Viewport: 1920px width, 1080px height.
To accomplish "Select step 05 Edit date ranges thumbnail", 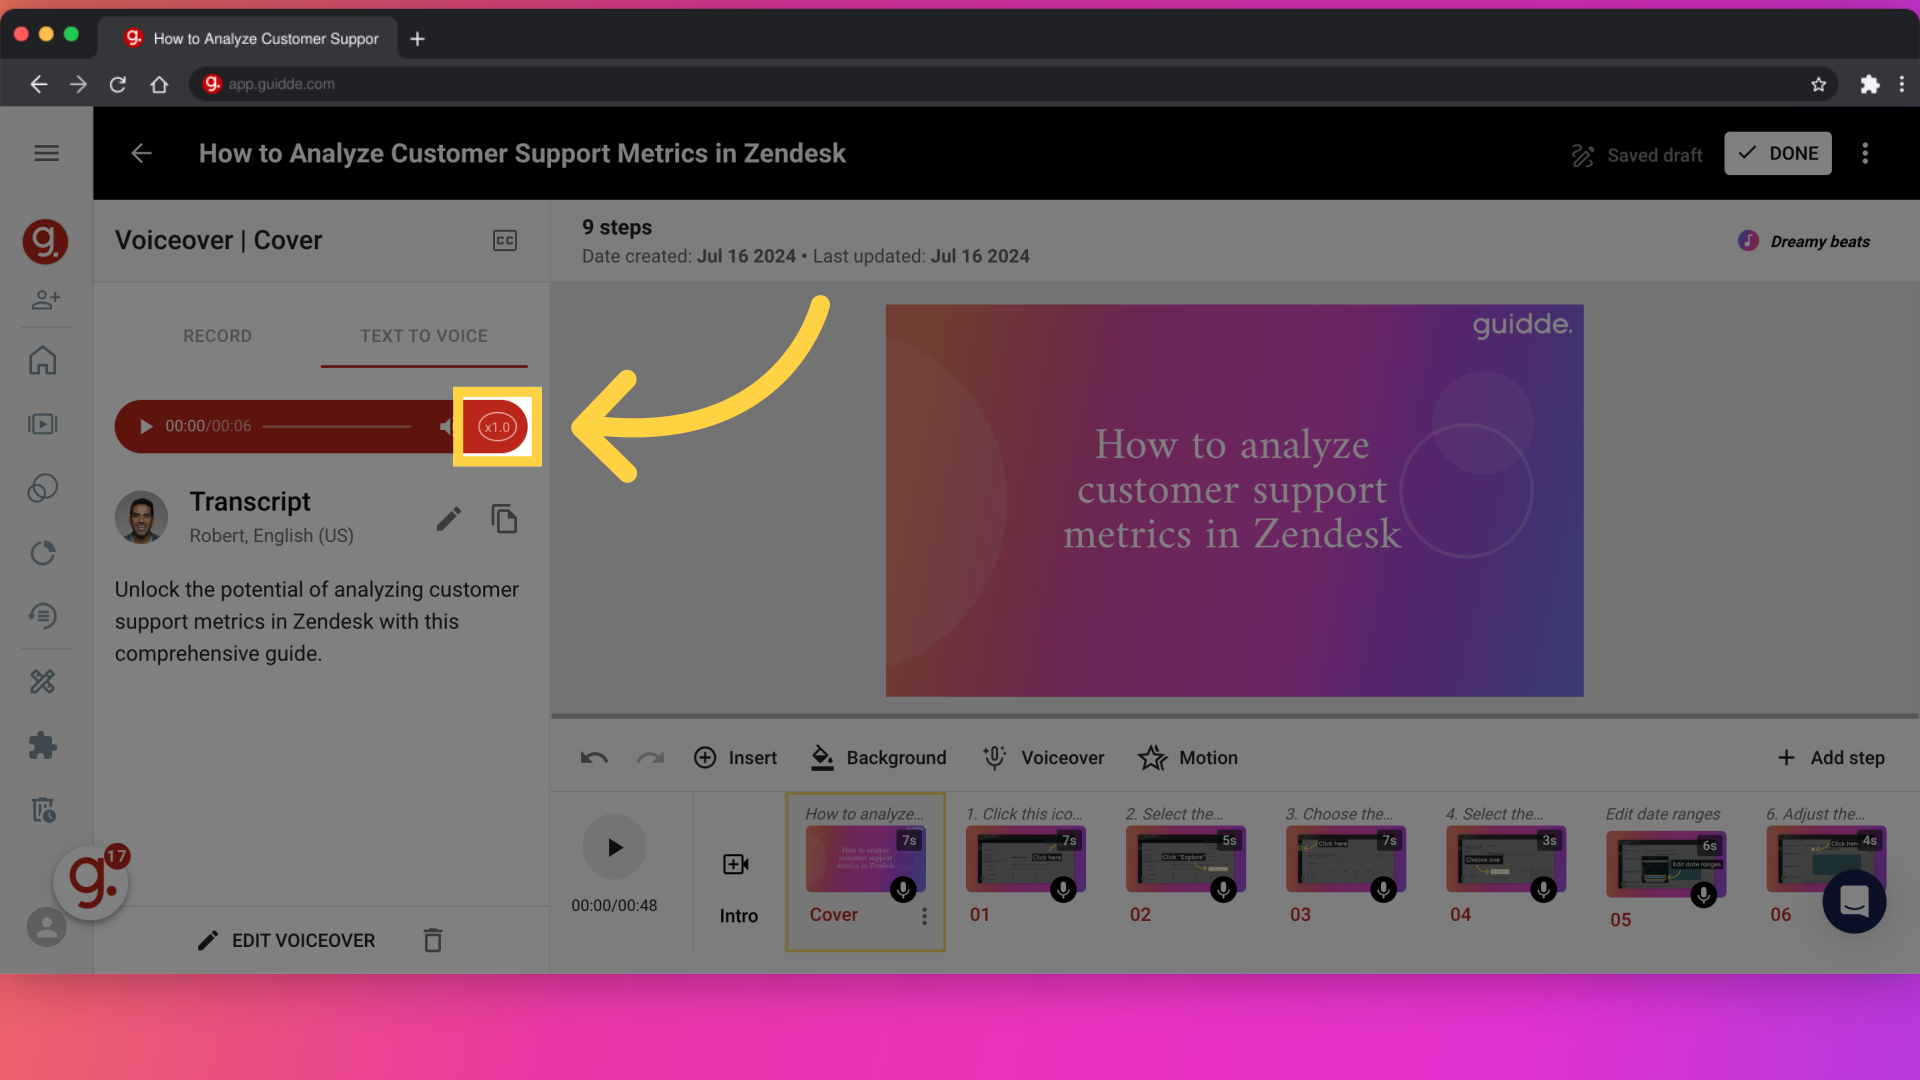I will click(1665, 864).
